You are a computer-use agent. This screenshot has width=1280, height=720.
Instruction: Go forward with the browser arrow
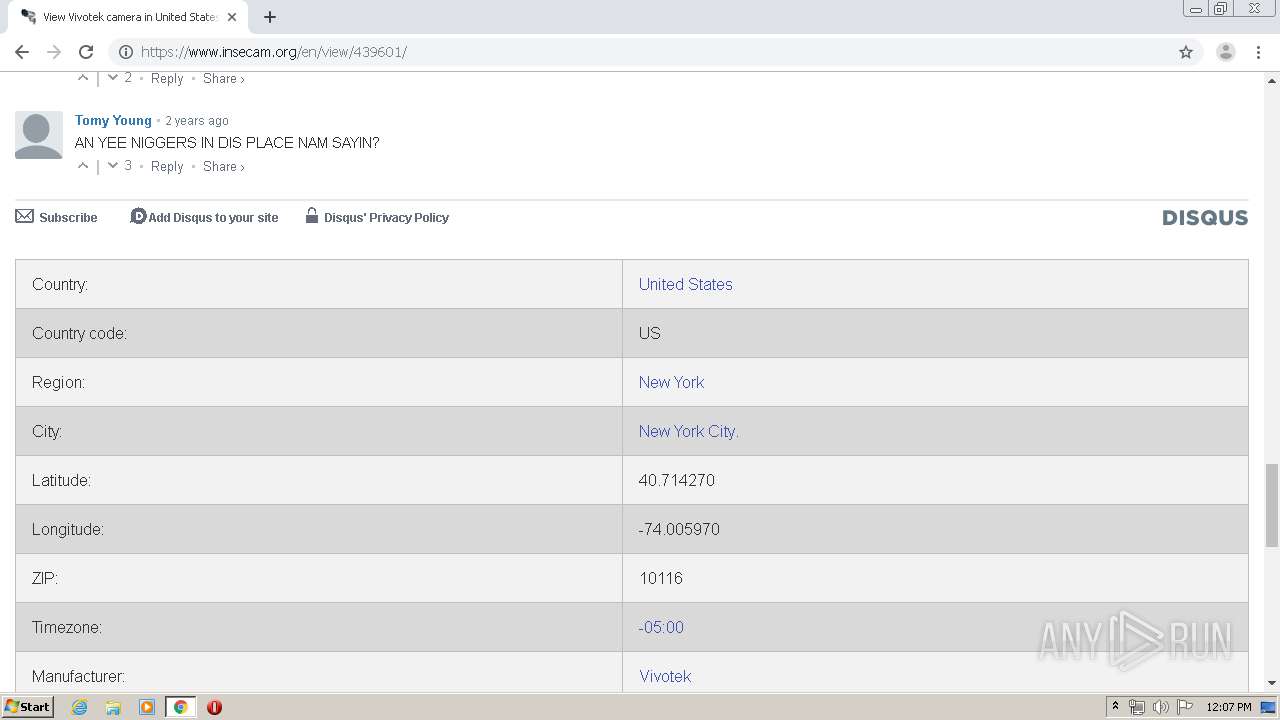(x=54, y=52)
